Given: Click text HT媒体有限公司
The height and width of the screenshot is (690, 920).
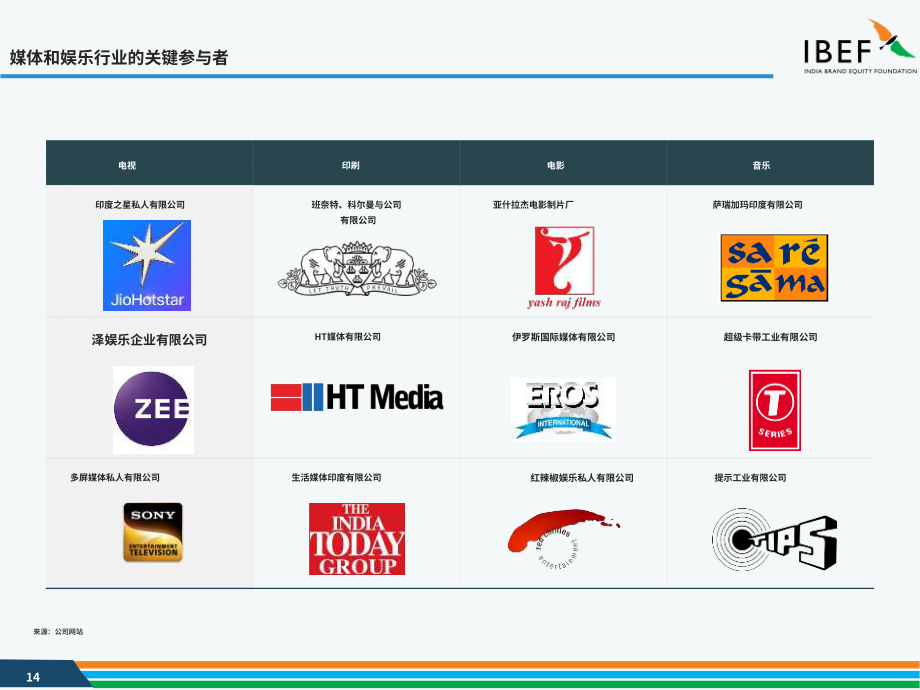Looking at the screenshot, I should tap(347, 337).
